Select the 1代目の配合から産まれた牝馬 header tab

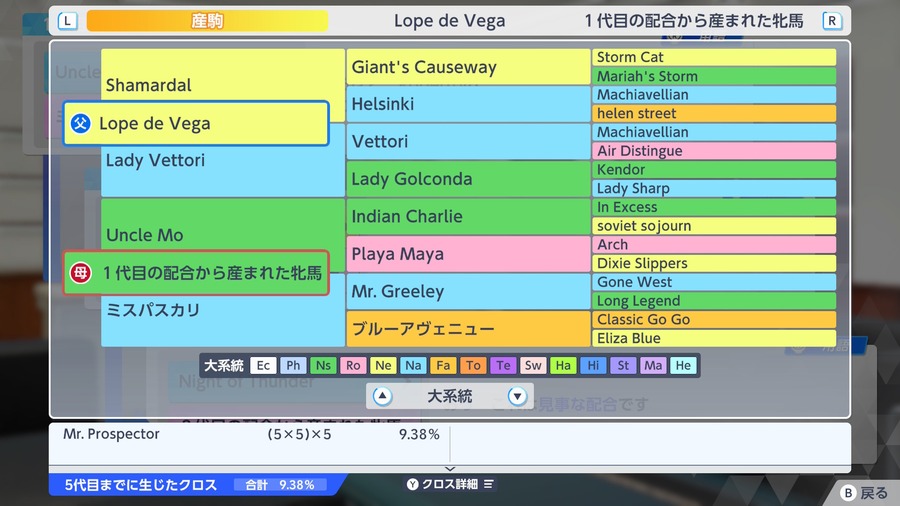pos(694,21)
